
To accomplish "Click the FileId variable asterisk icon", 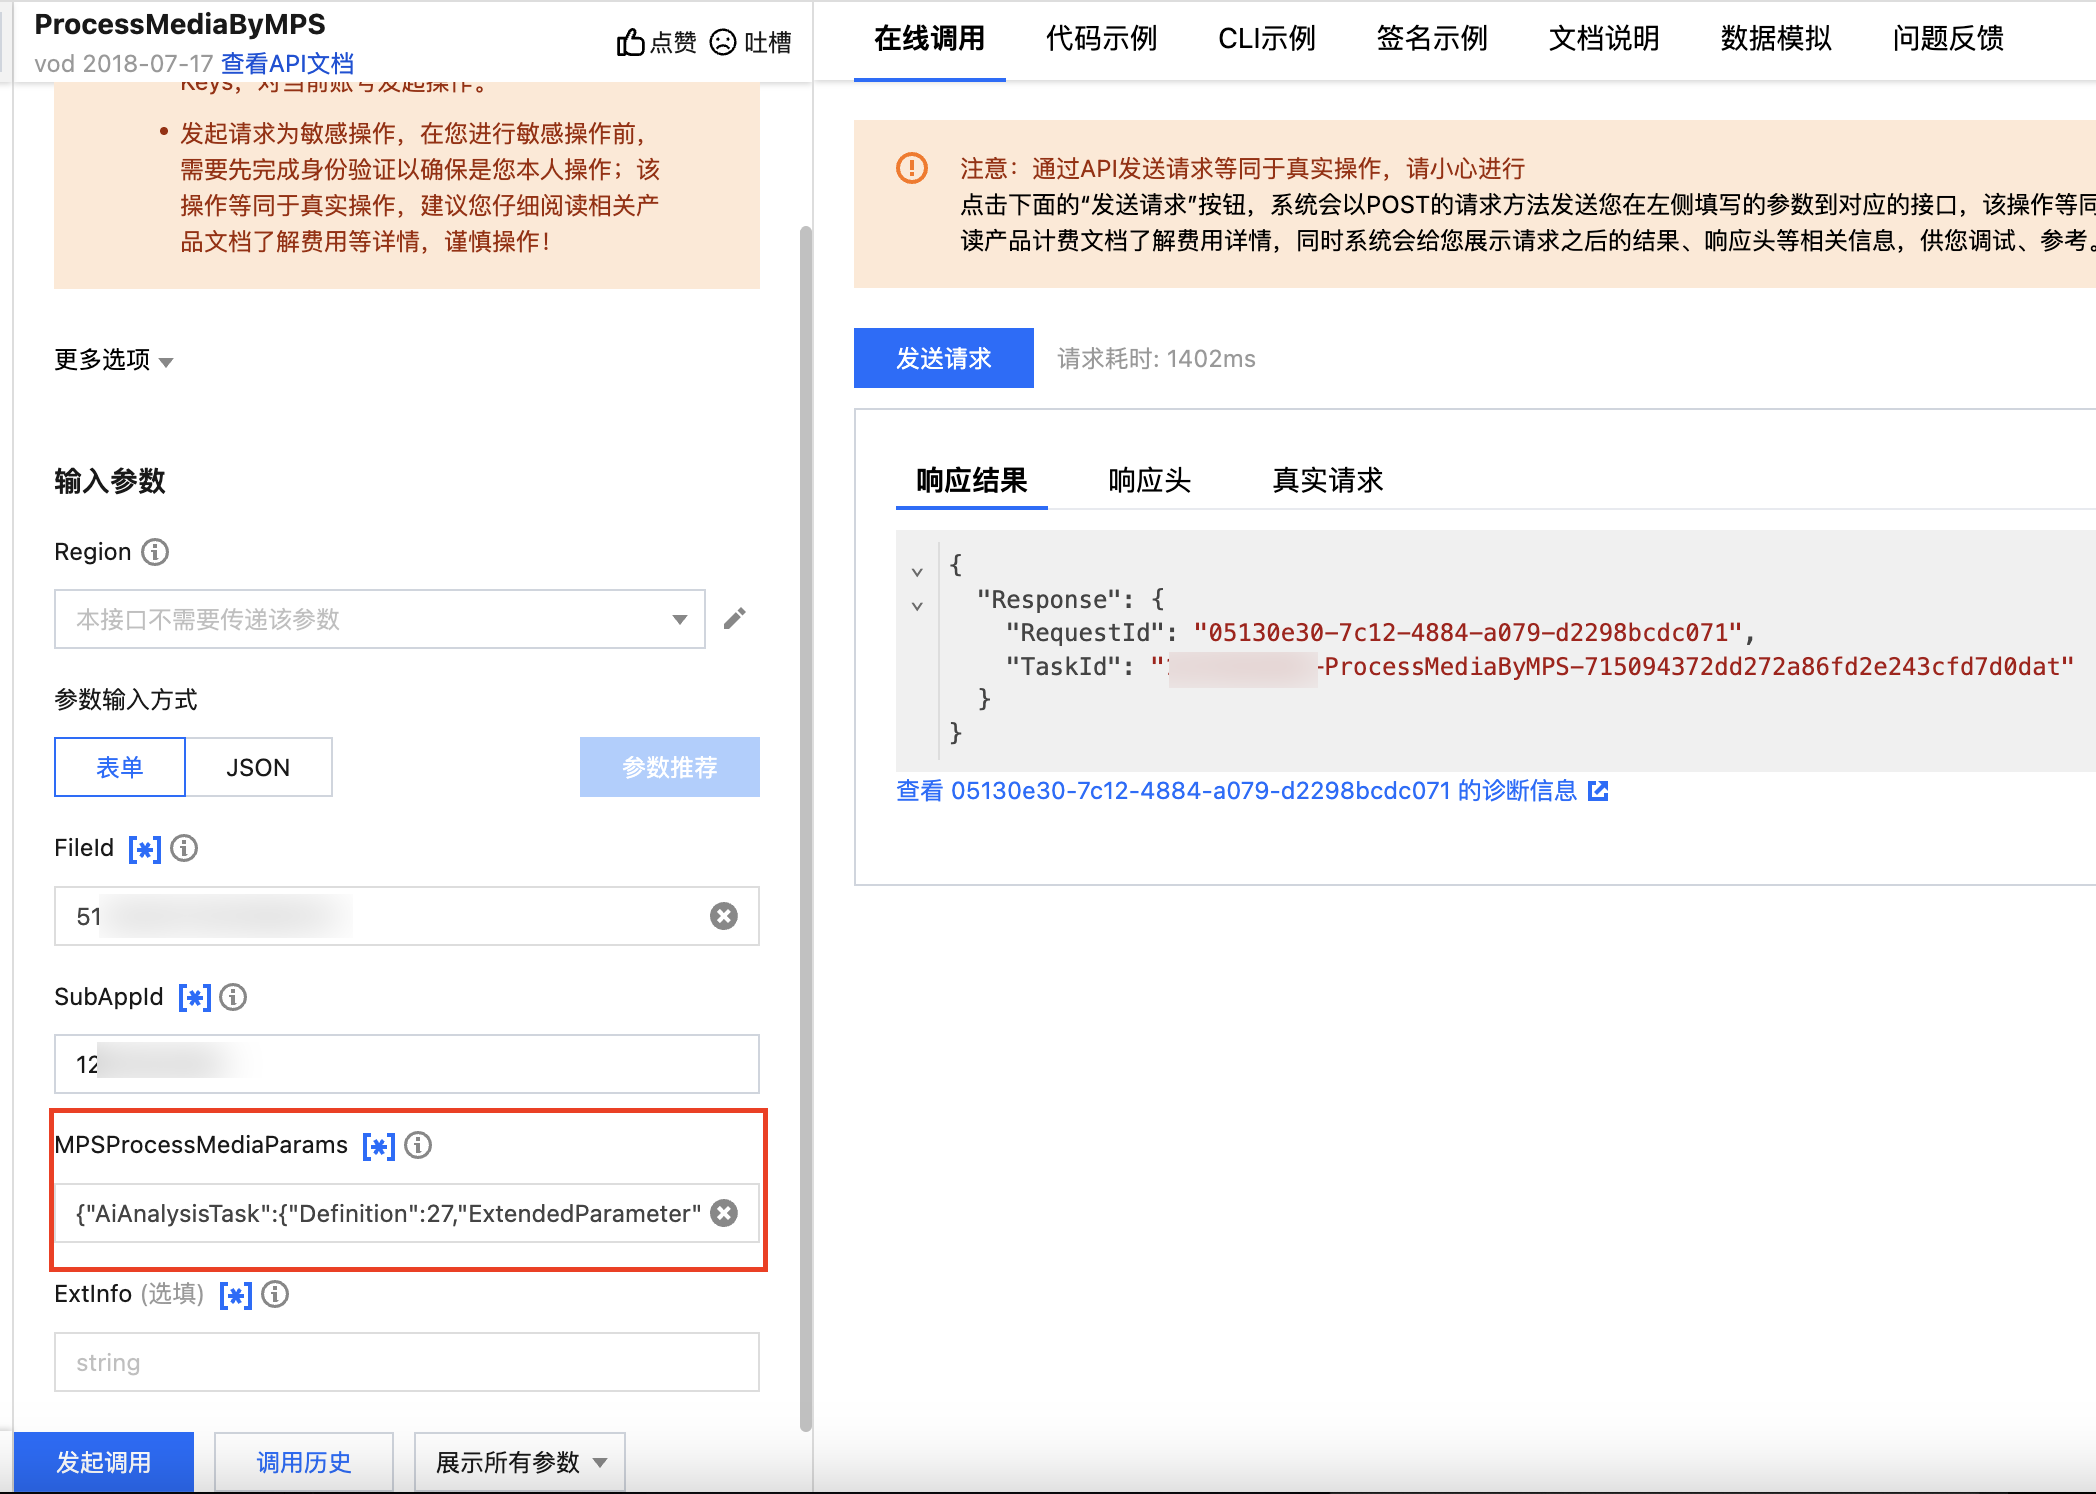I will click(144, 849).
